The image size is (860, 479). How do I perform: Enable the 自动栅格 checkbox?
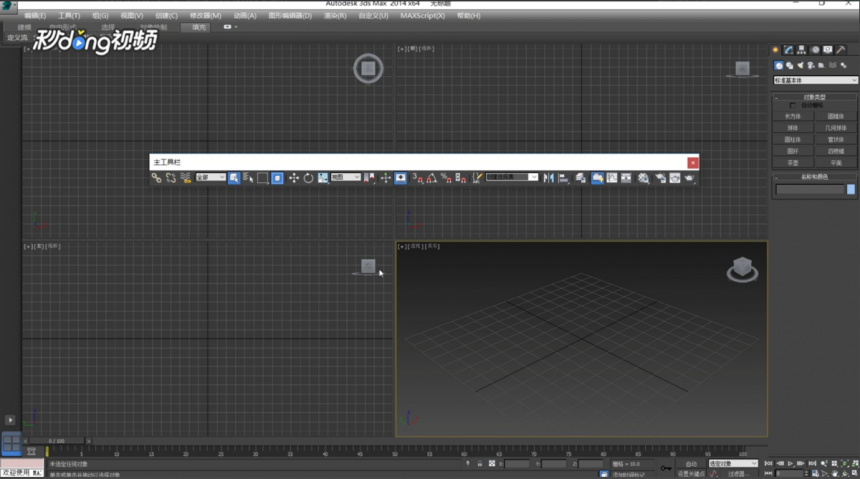(793, 105)
